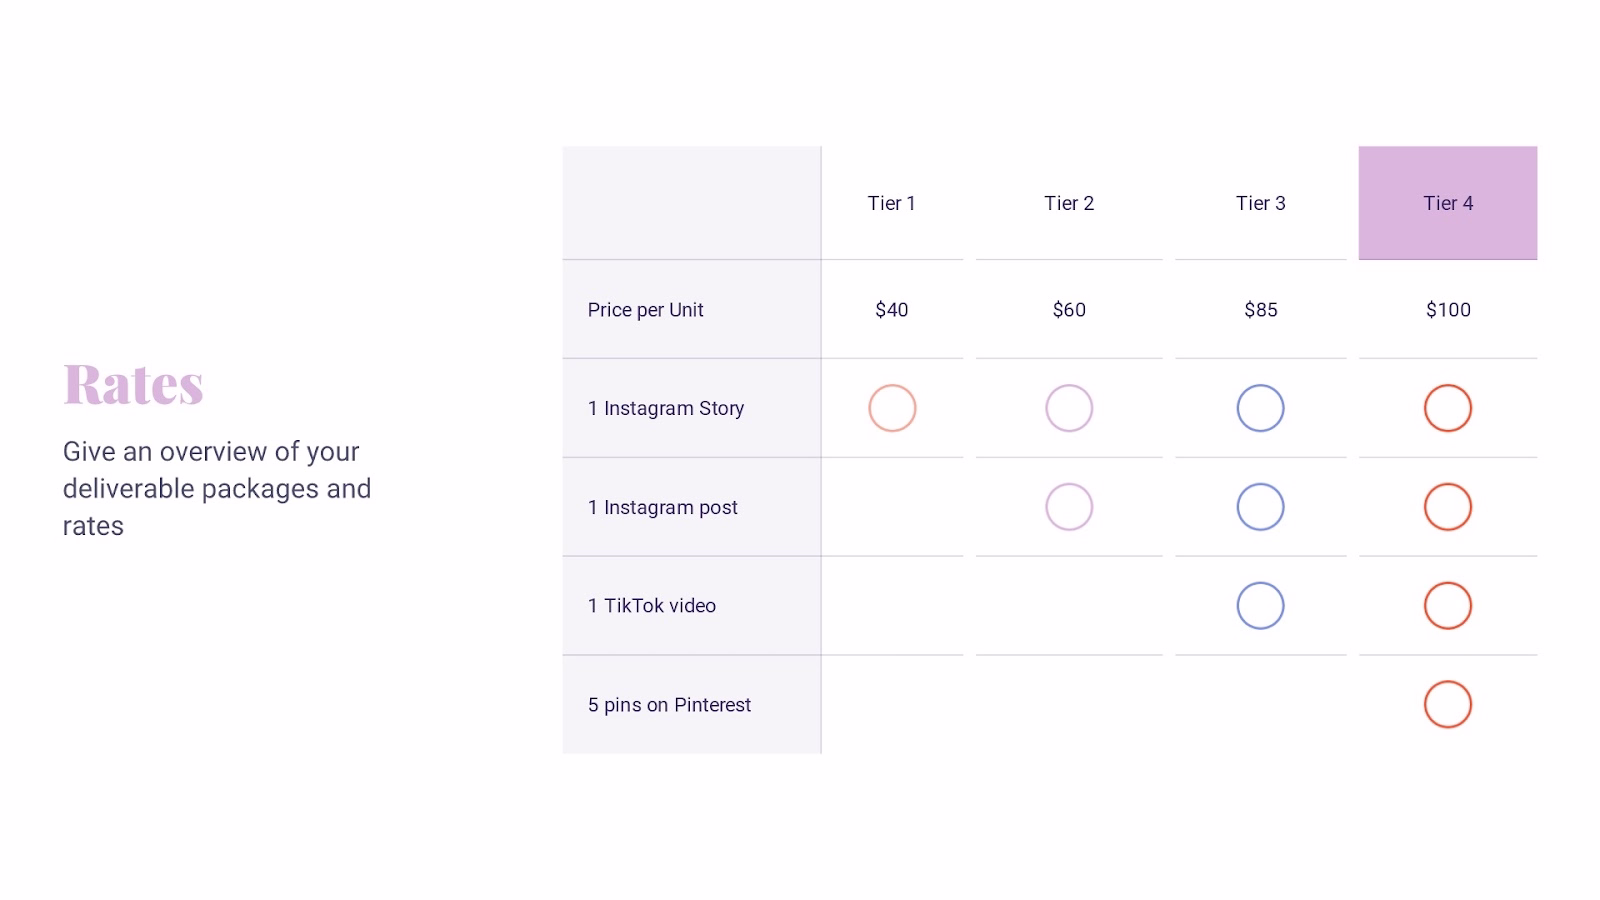Click the Tier 2 Instagram post circle
Viewport: 1600px width, 900px height.
1069,507
